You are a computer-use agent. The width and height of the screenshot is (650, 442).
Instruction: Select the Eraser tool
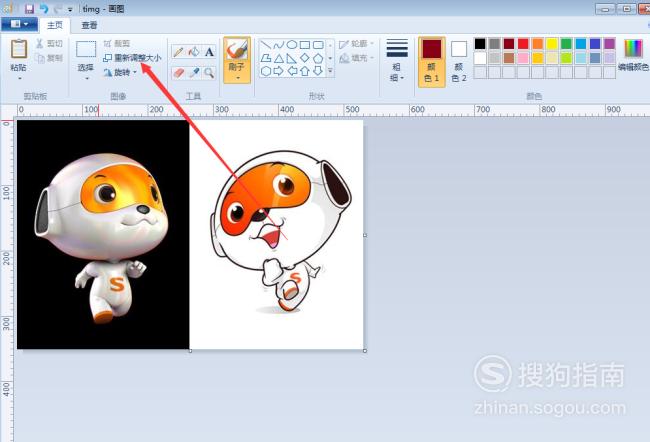pos(179,73)
